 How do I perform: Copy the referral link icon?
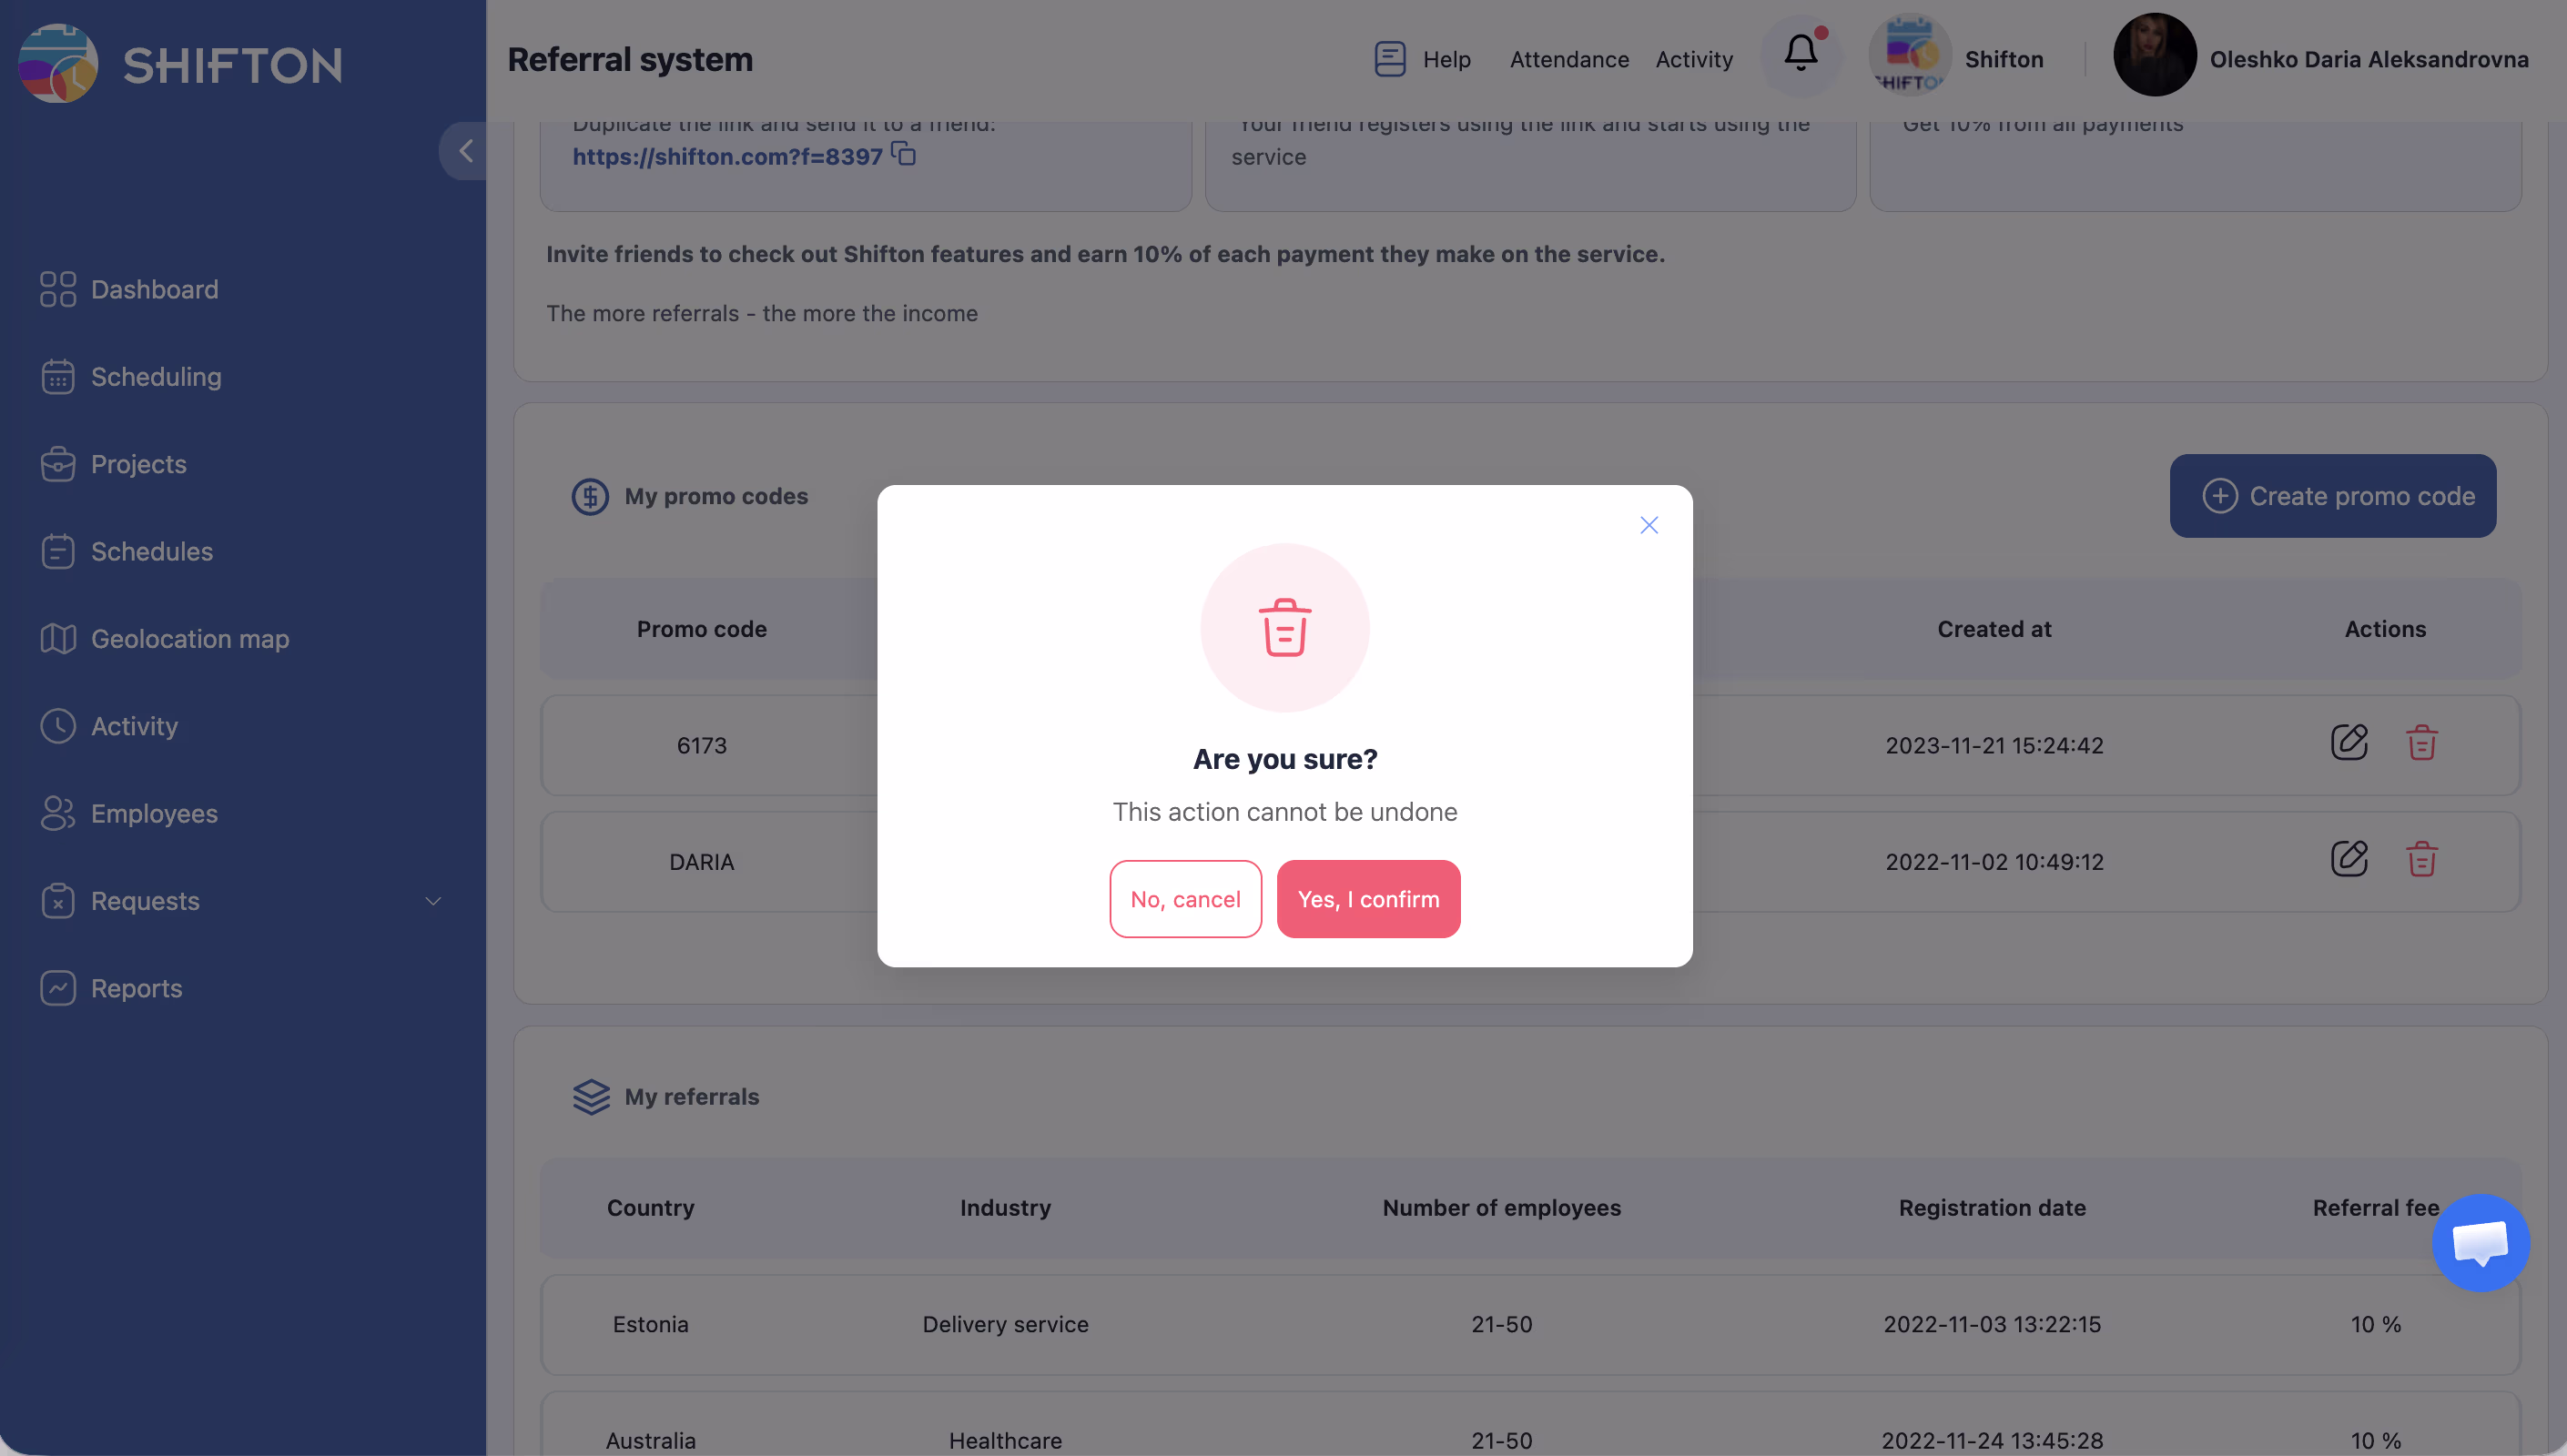tap(904, 154)
